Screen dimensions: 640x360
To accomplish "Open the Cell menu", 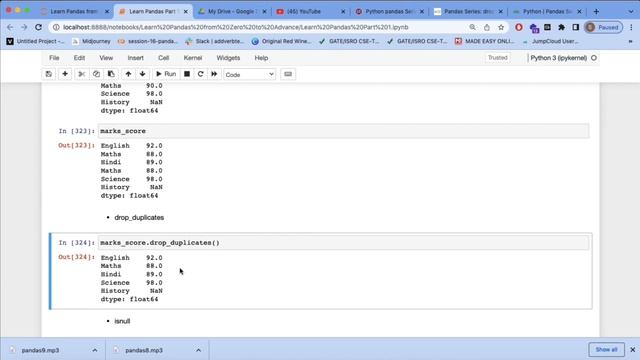I will [x=164, y=58].
